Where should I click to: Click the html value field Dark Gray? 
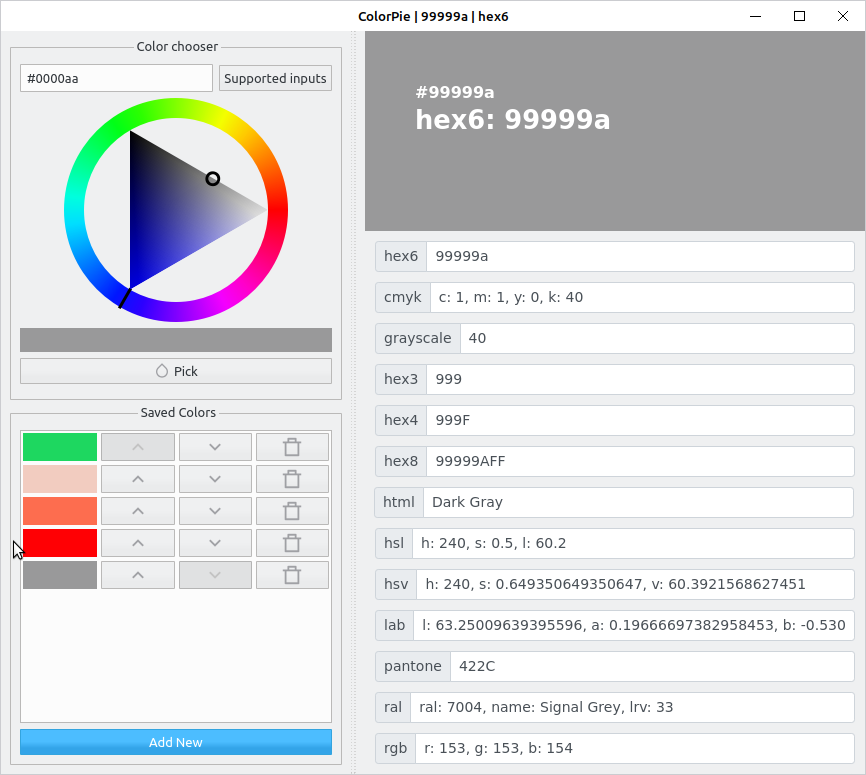[x=638, y=502]
